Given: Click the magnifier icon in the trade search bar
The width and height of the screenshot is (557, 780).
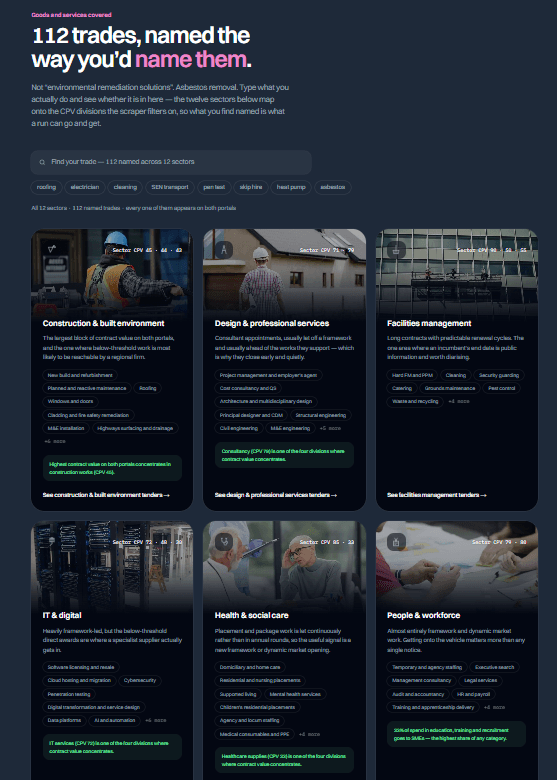Looking at the screenshot, I should pyautogui.click(x=42, y=162).
